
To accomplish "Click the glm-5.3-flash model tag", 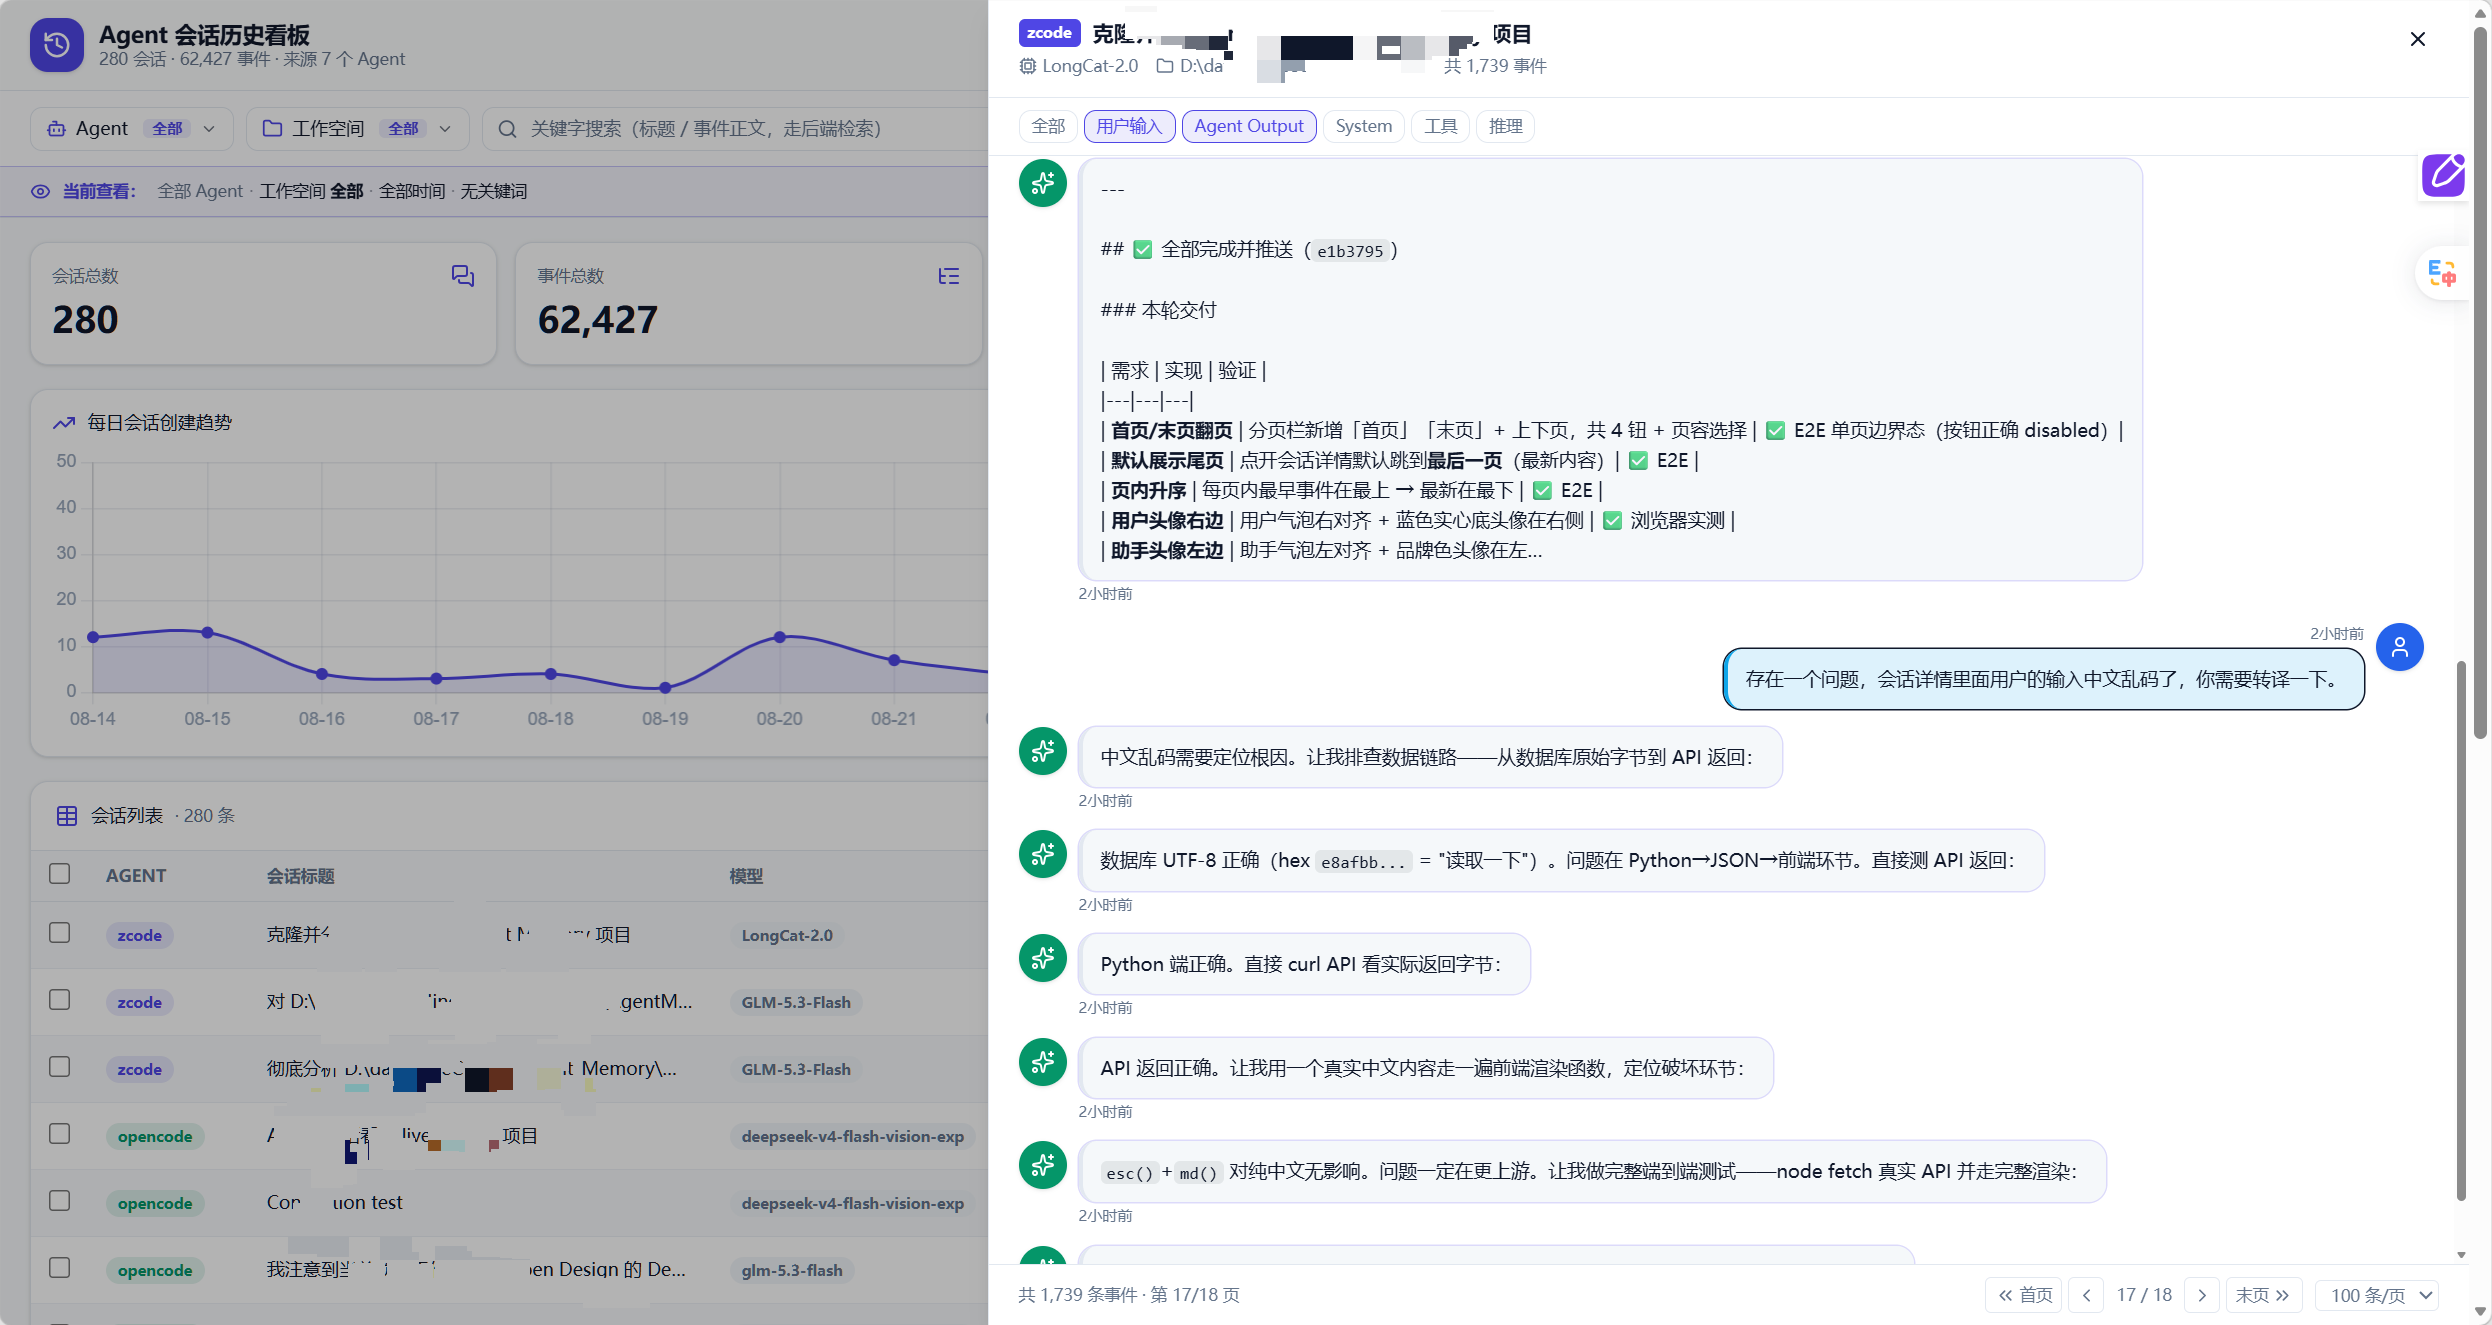I will click(x=792, y=1270).
